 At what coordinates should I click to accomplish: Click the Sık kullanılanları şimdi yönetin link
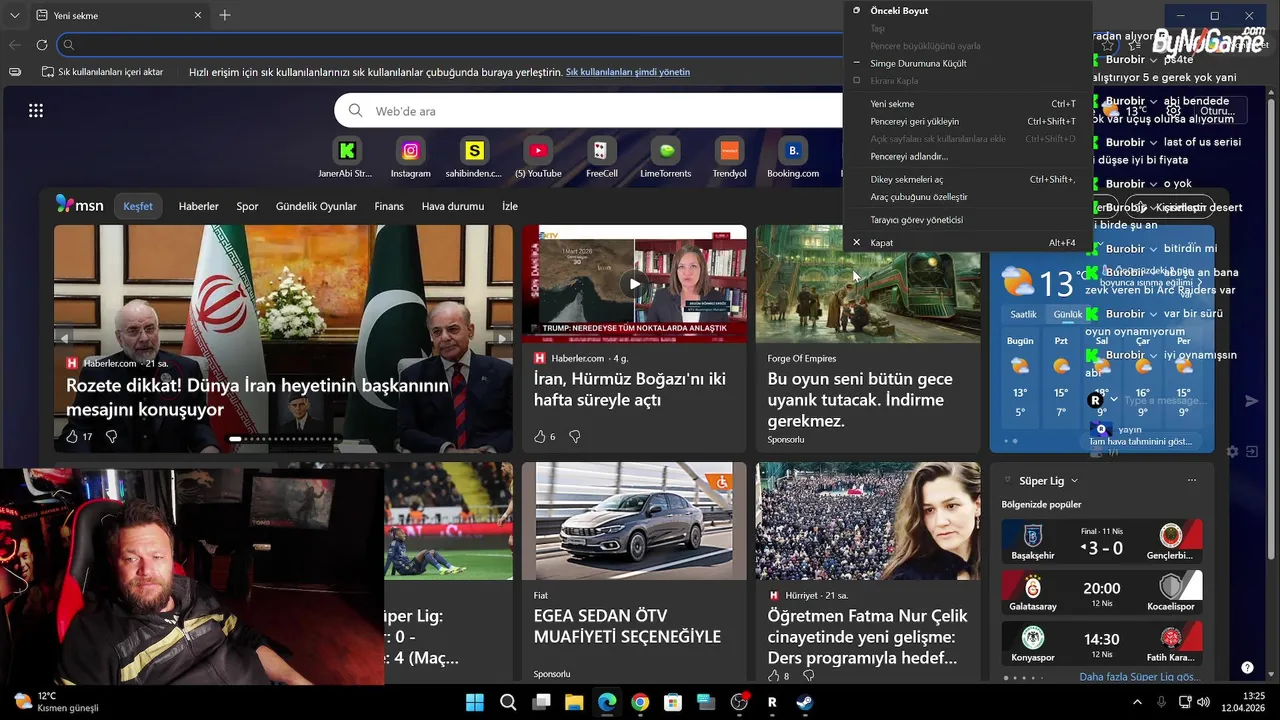click(x=628, y=72)
